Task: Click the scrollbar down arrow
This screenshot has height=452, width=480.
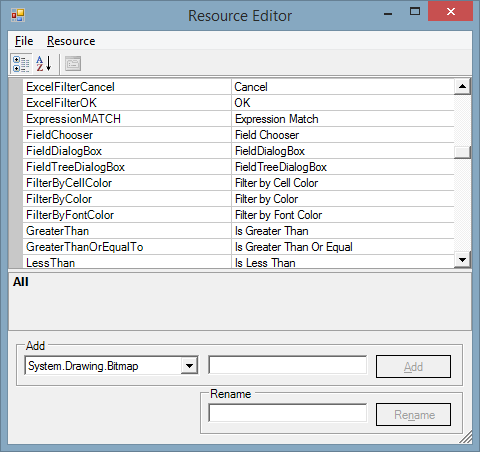Action: tap(462, 259)
